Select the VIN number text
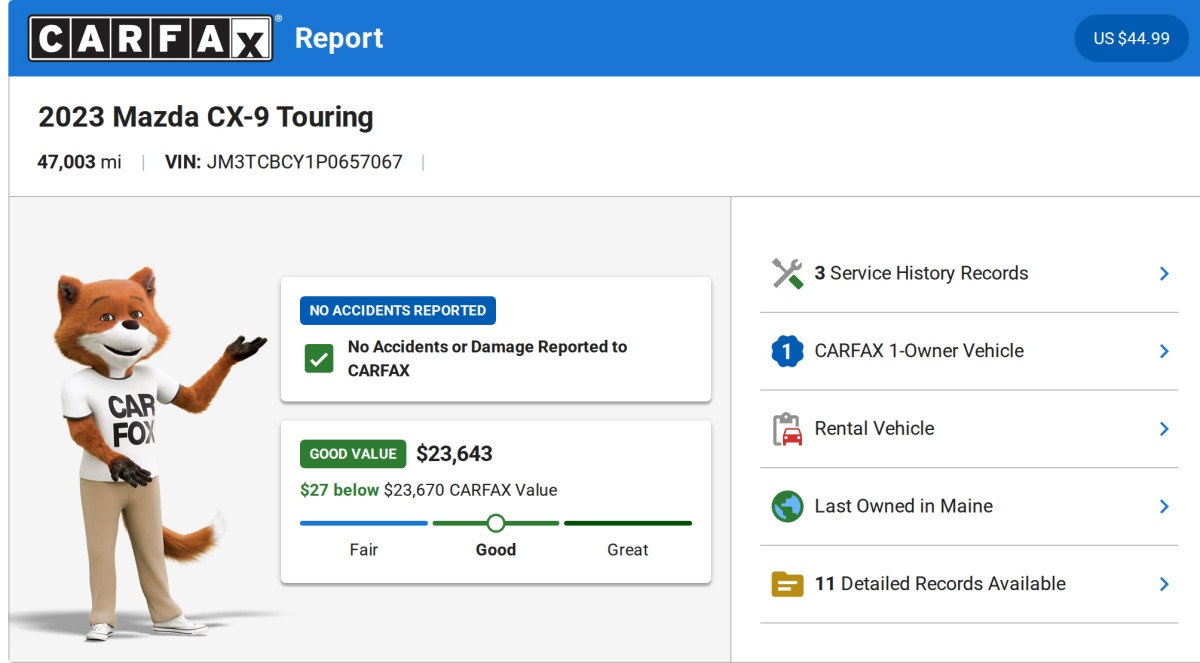The width and height of the screenshot is (1200, 663). (x=304, y=162)
